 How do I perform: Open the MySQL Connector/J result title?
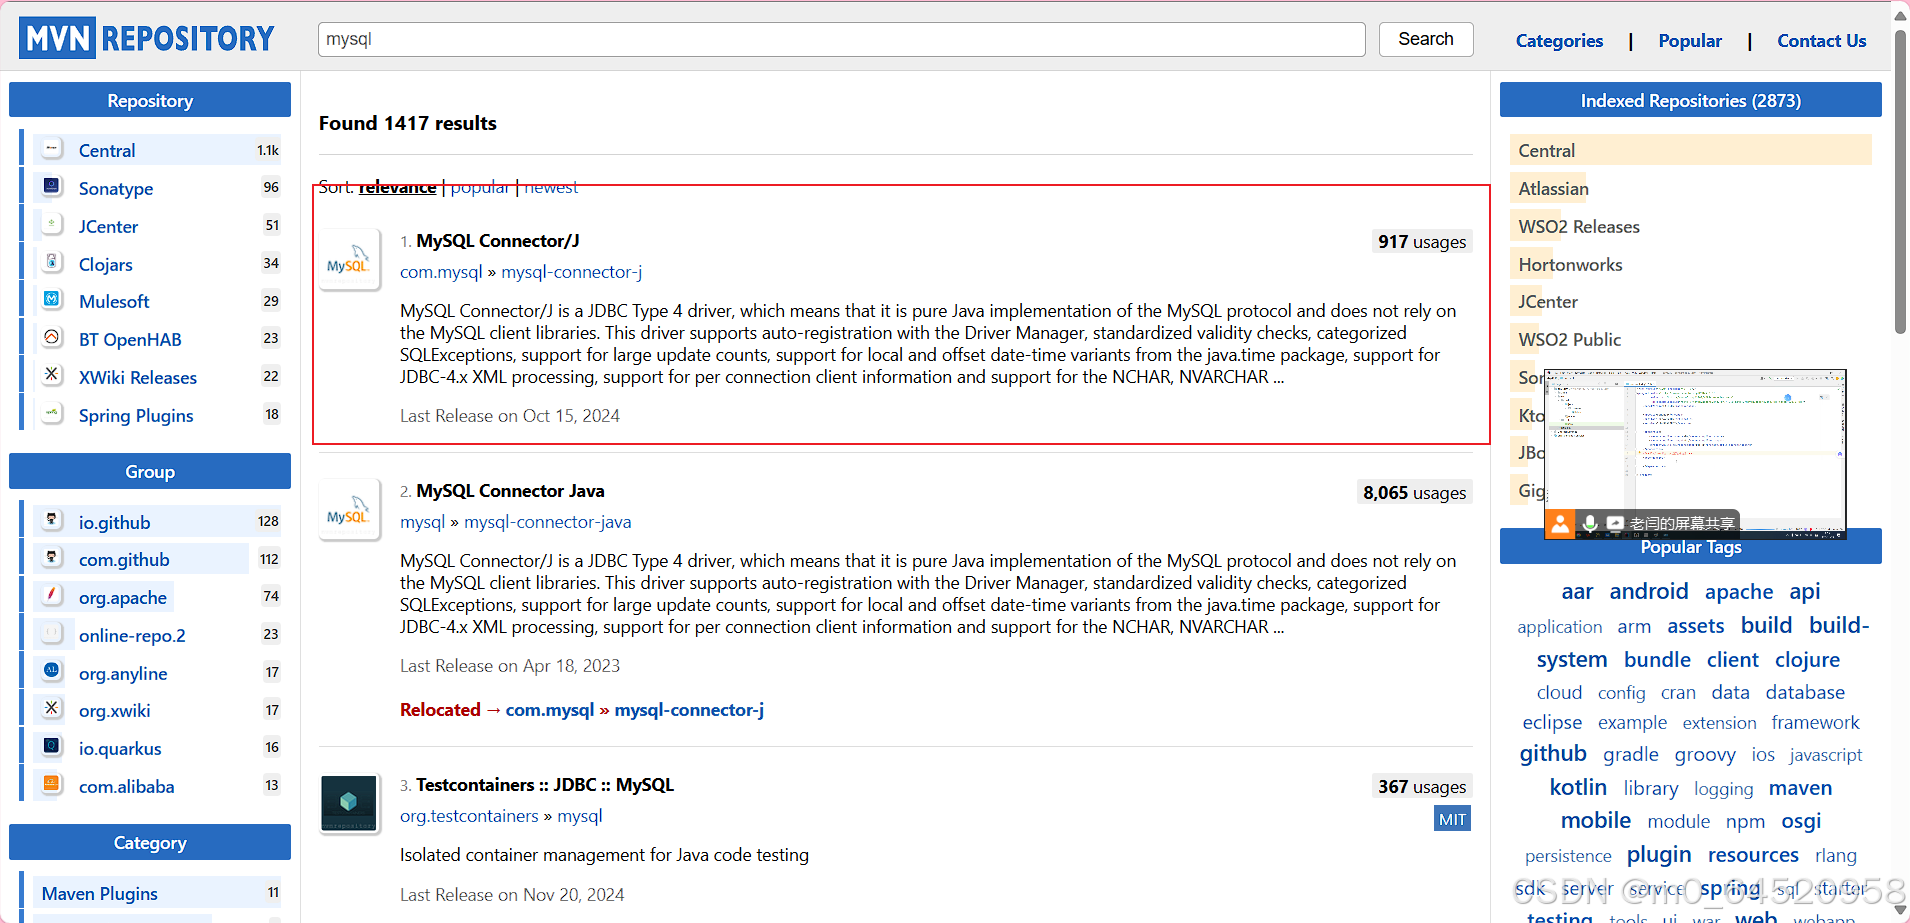pyautogui.click(x=498, y=241)
